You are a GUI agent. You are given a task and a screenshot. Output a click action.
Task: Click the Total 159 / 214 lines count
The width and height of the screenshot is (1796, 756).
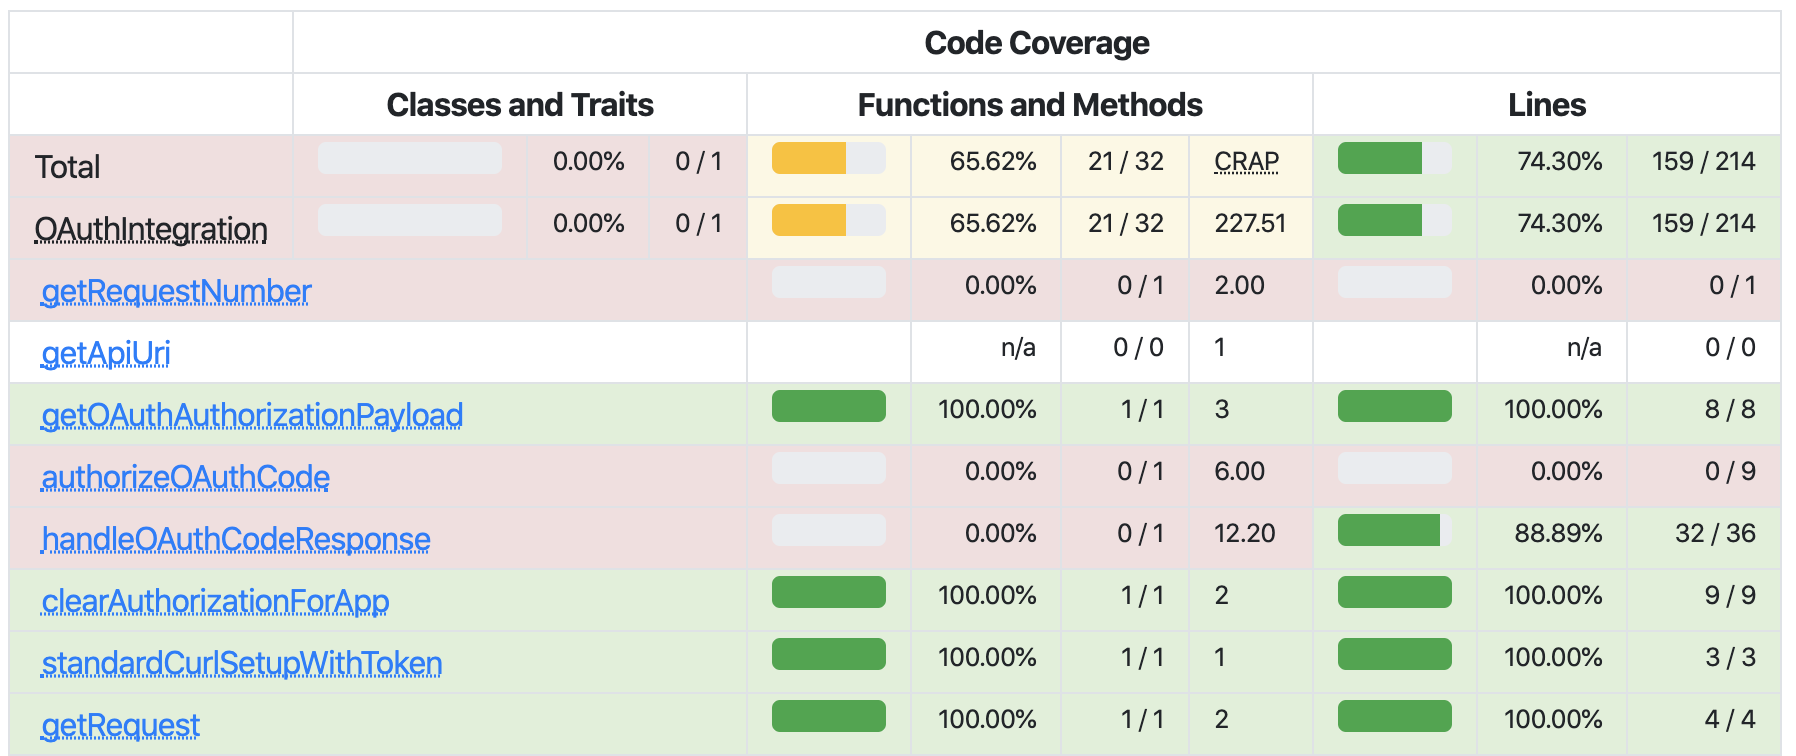pyautogui.click(x=1704, y=161)
